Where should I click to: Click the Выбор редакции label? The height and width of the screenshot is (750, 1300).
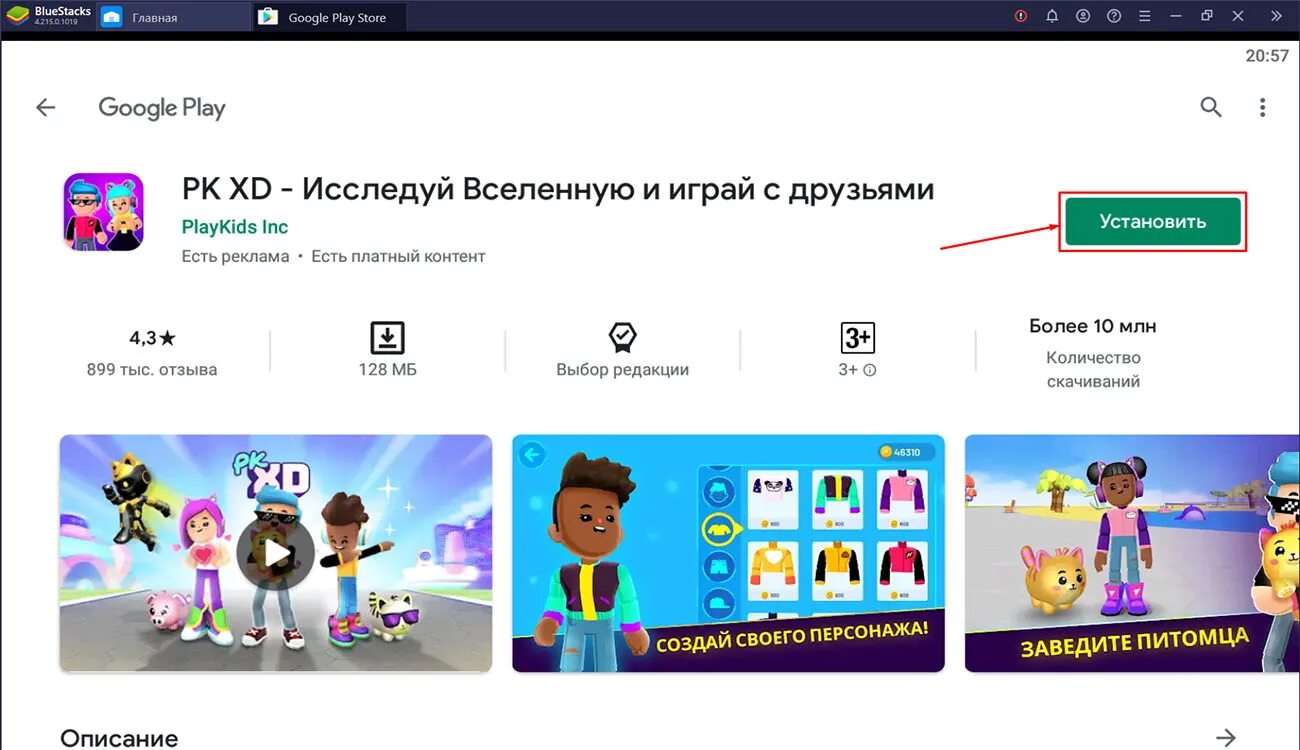pyautogui.click(x=623, y=370)
